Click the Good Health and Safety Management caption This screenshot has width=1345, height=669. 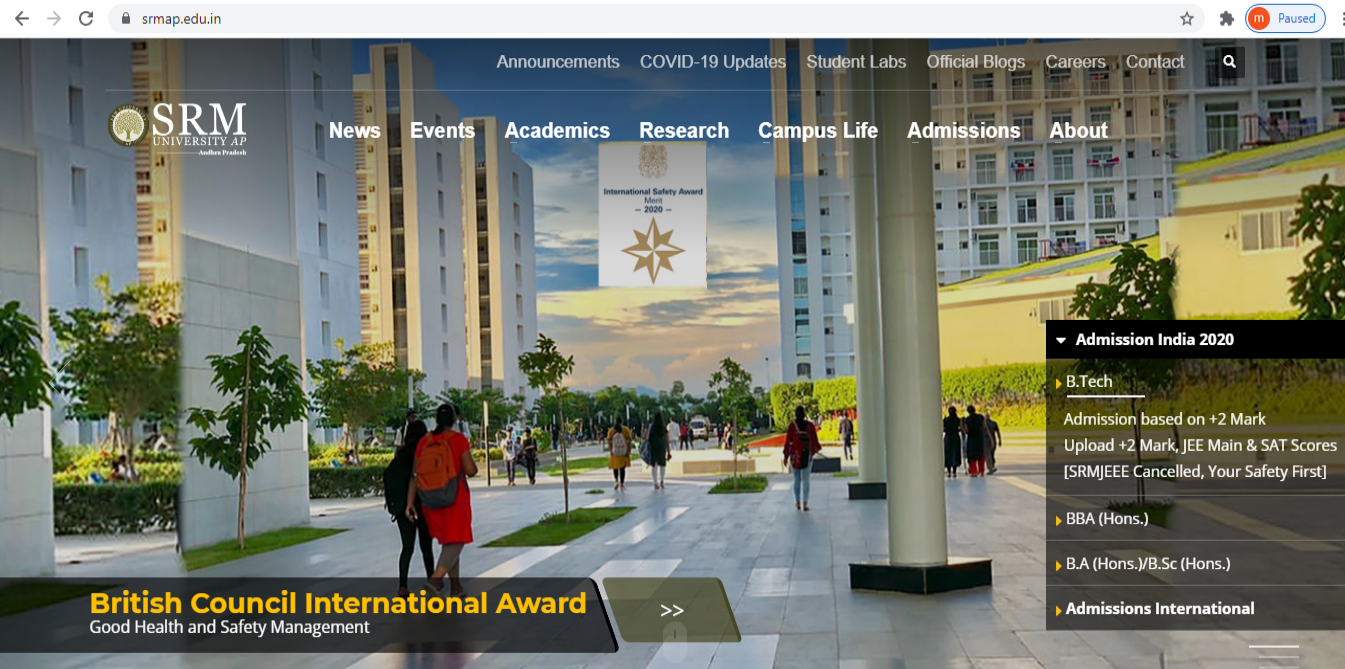point(229,628)
